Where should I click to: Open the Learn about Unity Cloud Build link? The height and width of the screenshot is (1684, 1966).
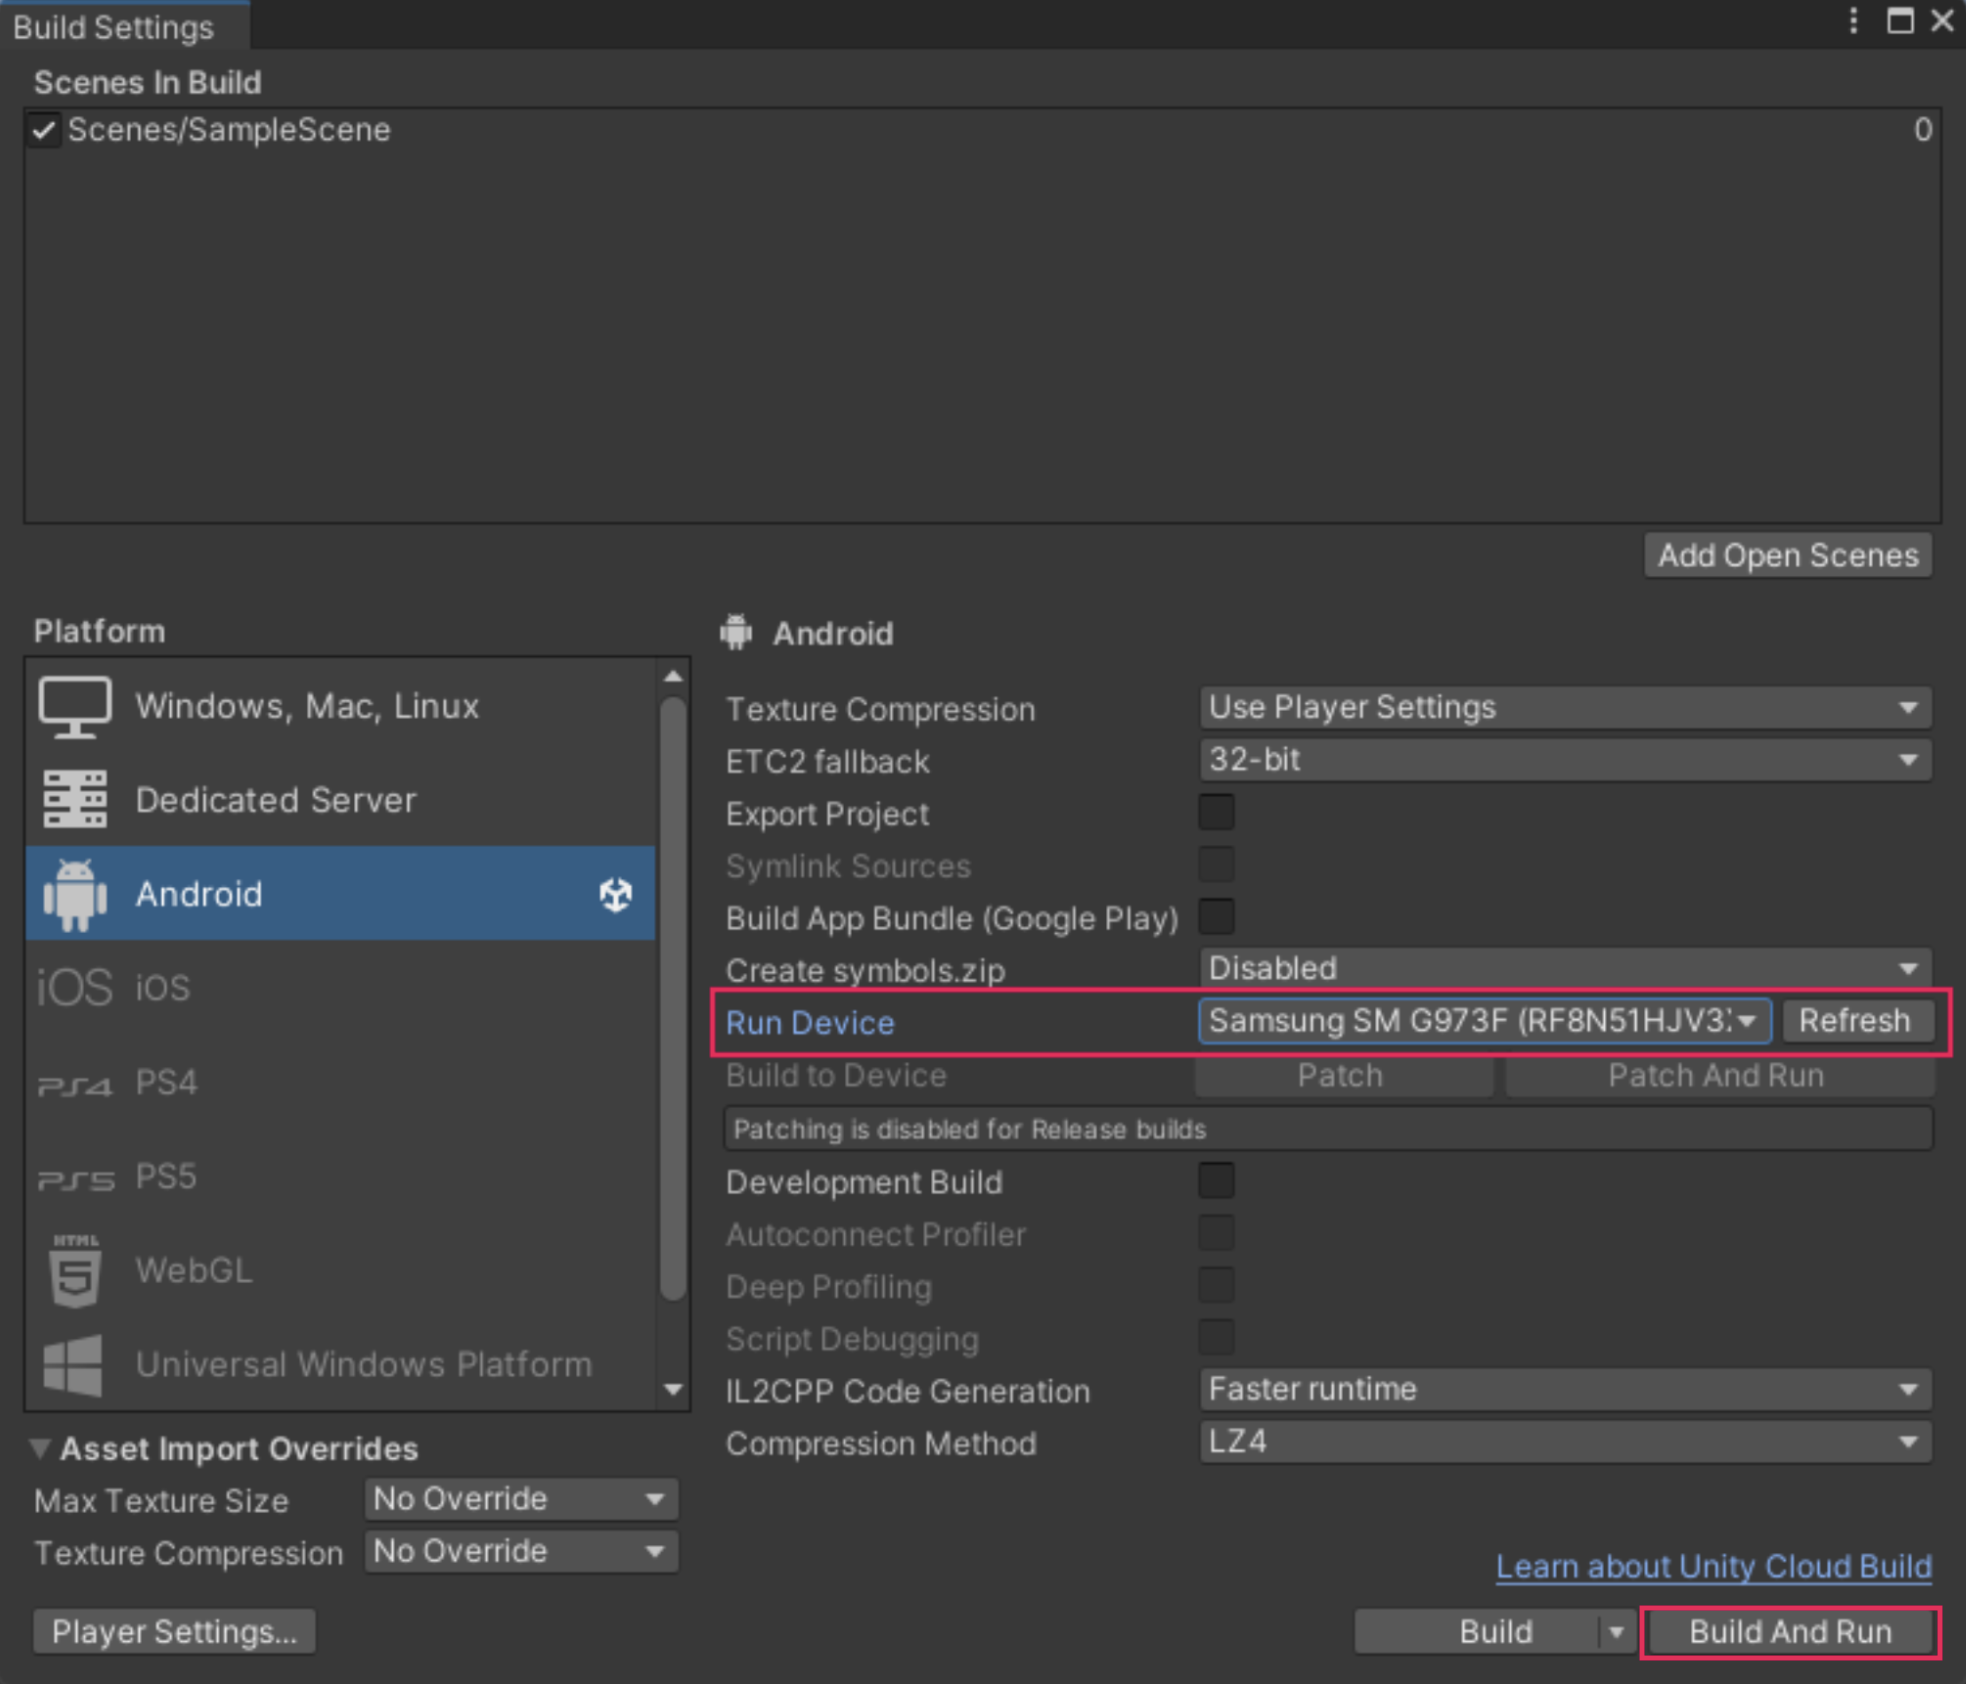[1713, 1566]
